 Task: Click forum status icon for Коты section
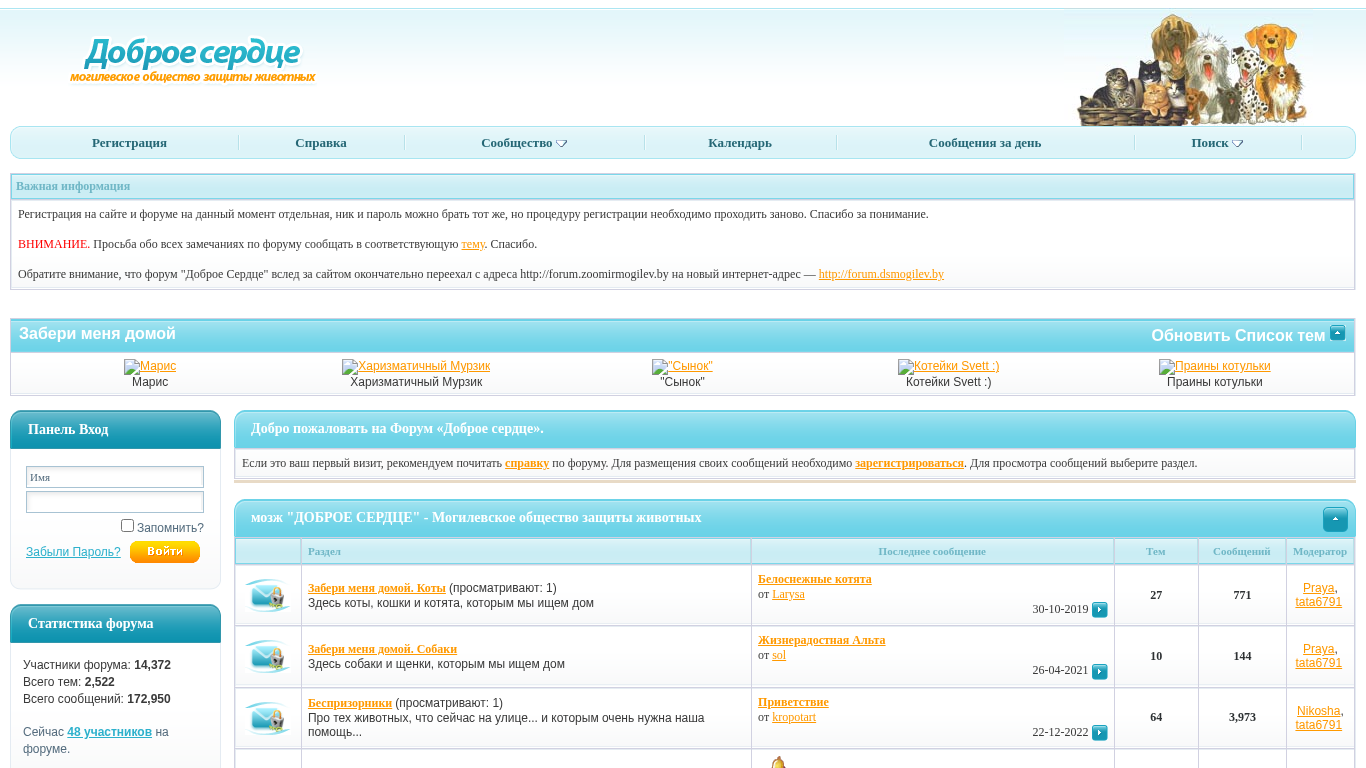coord(267,595)
